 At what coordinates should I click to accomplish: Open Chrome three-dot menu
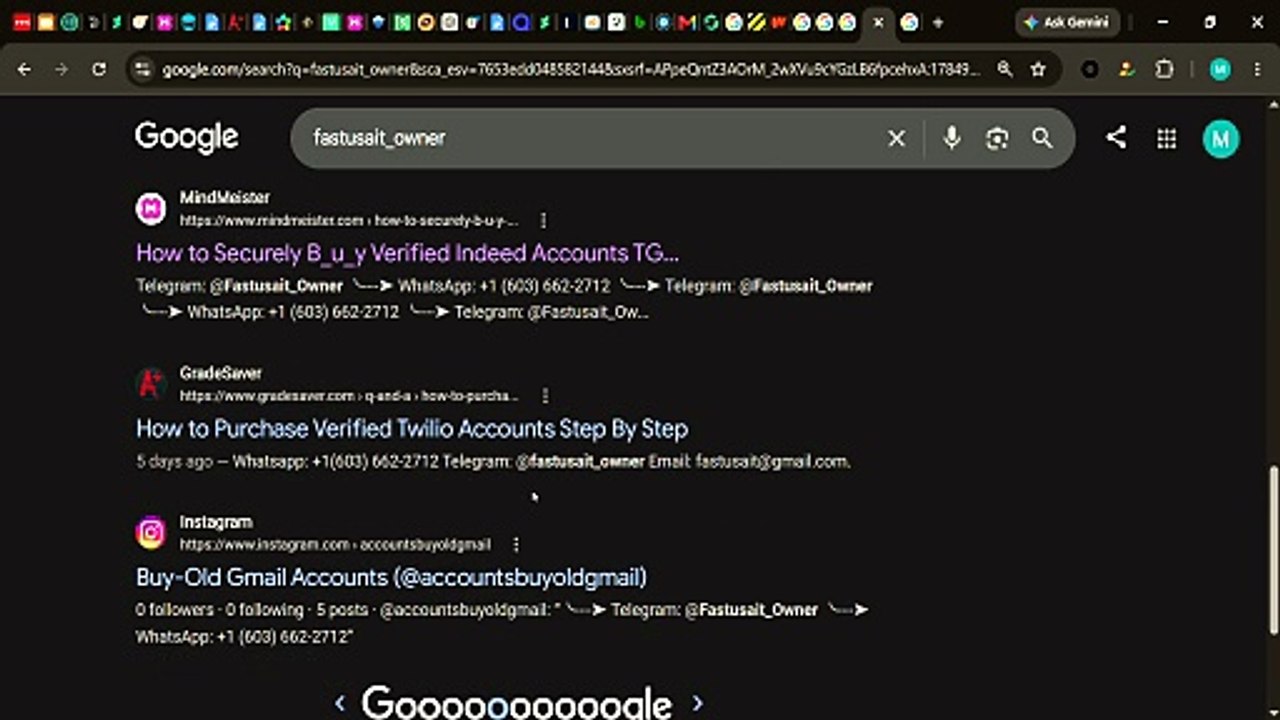tap(1257, 69)
